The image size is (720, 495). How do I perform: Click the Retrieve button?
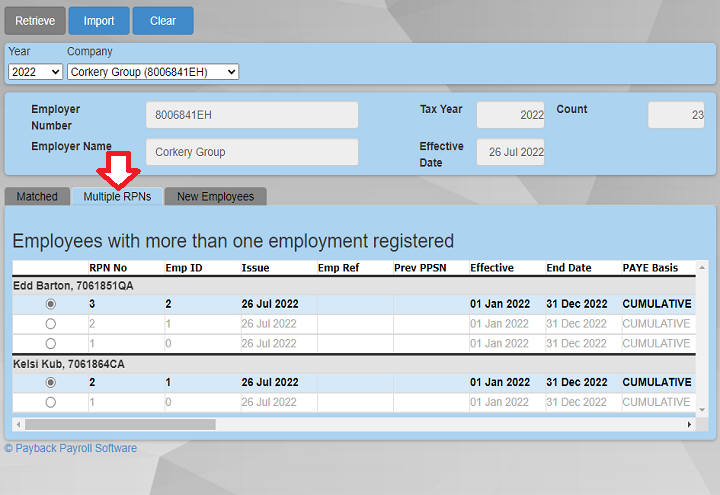click(35, 21)
